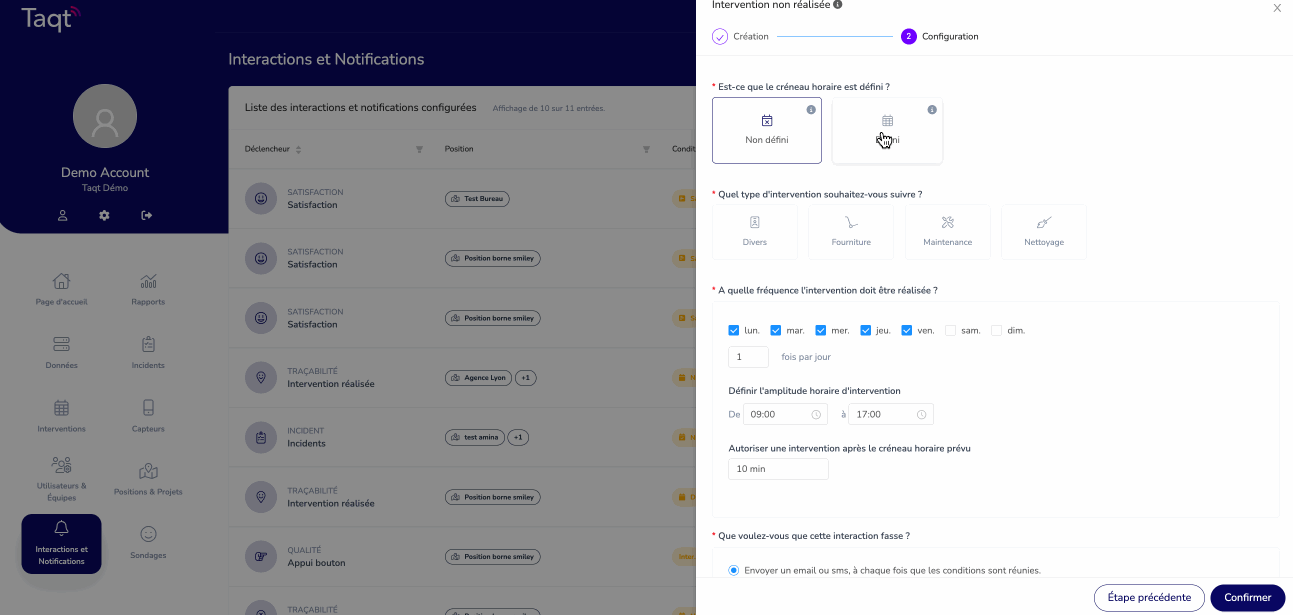Click the Sondages smiley icon

(148, 535)
